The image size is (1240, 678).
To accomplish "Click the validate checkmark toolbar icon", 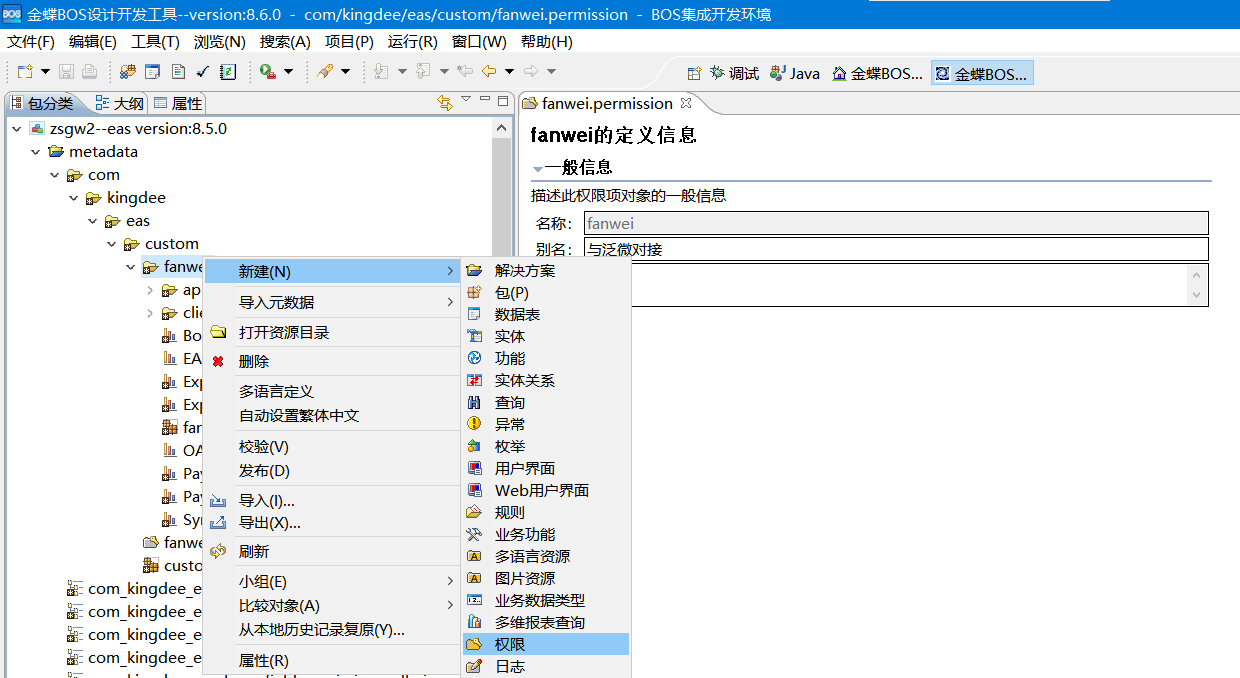I will [x=200, y=71].
